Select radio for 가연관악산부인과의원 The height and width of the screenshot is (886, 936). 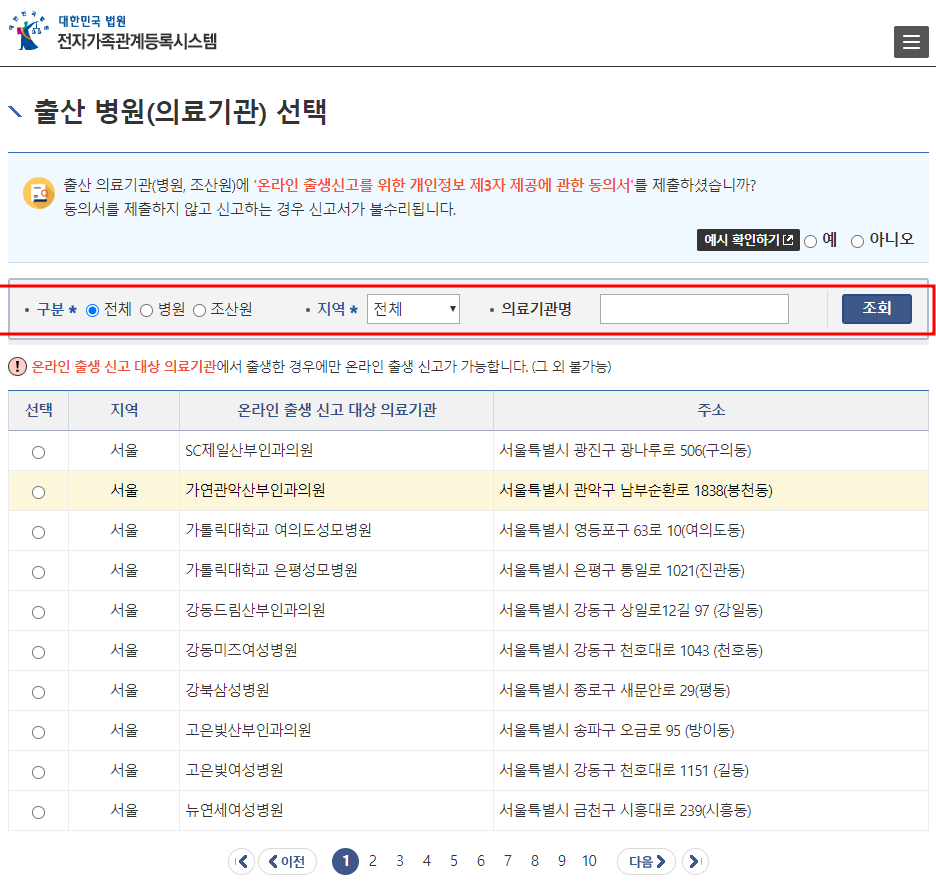point(38,492)
